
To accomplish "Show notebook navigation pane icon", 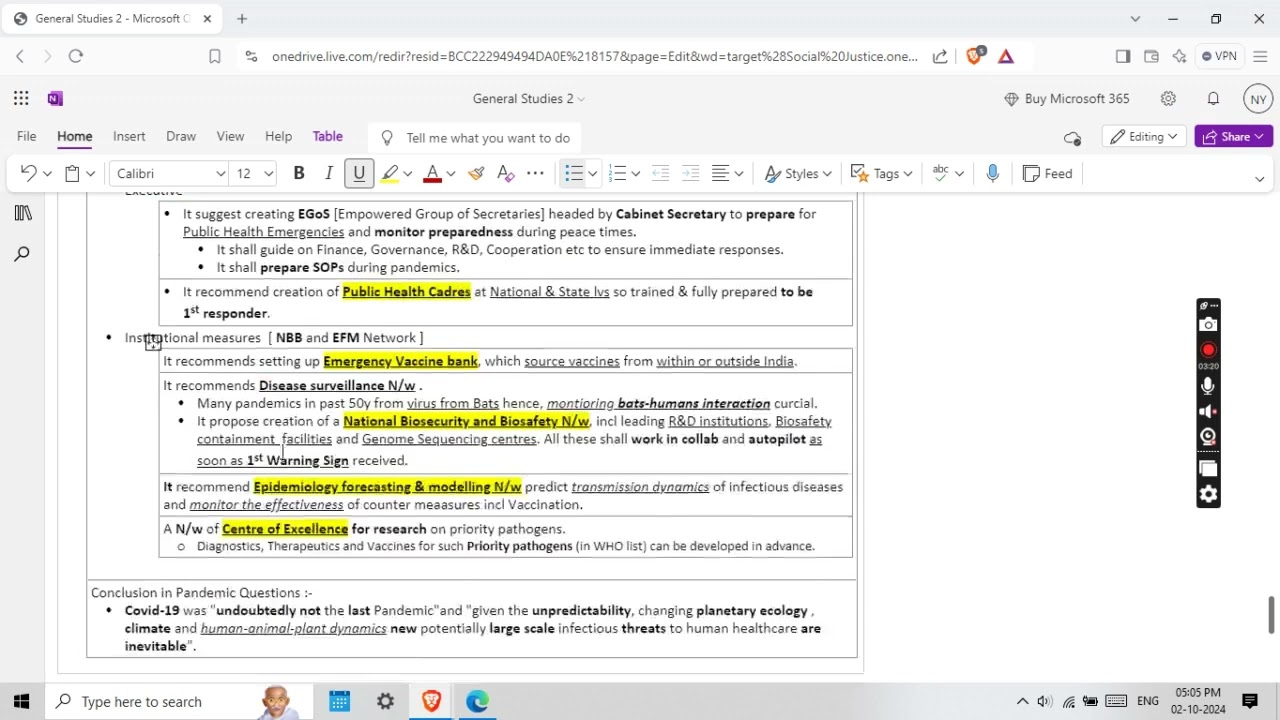I will pos(22,213).
